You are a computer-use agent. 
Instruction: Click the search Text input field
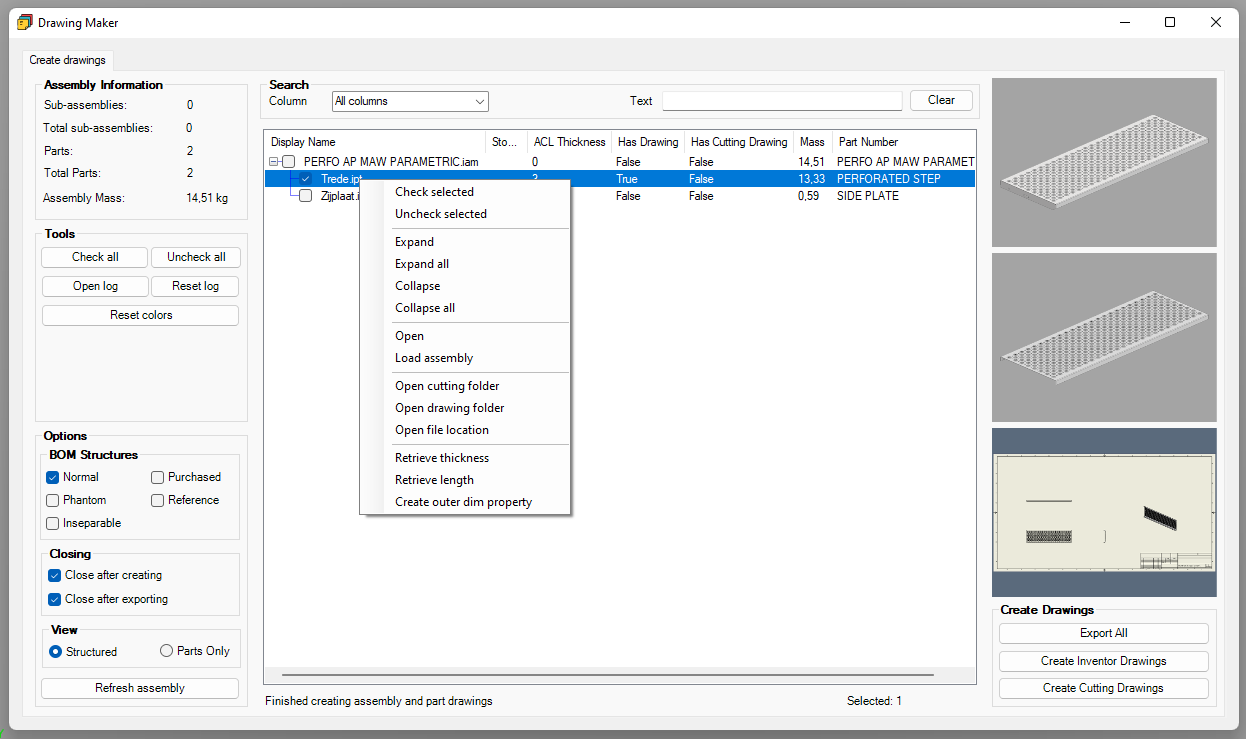782,101
